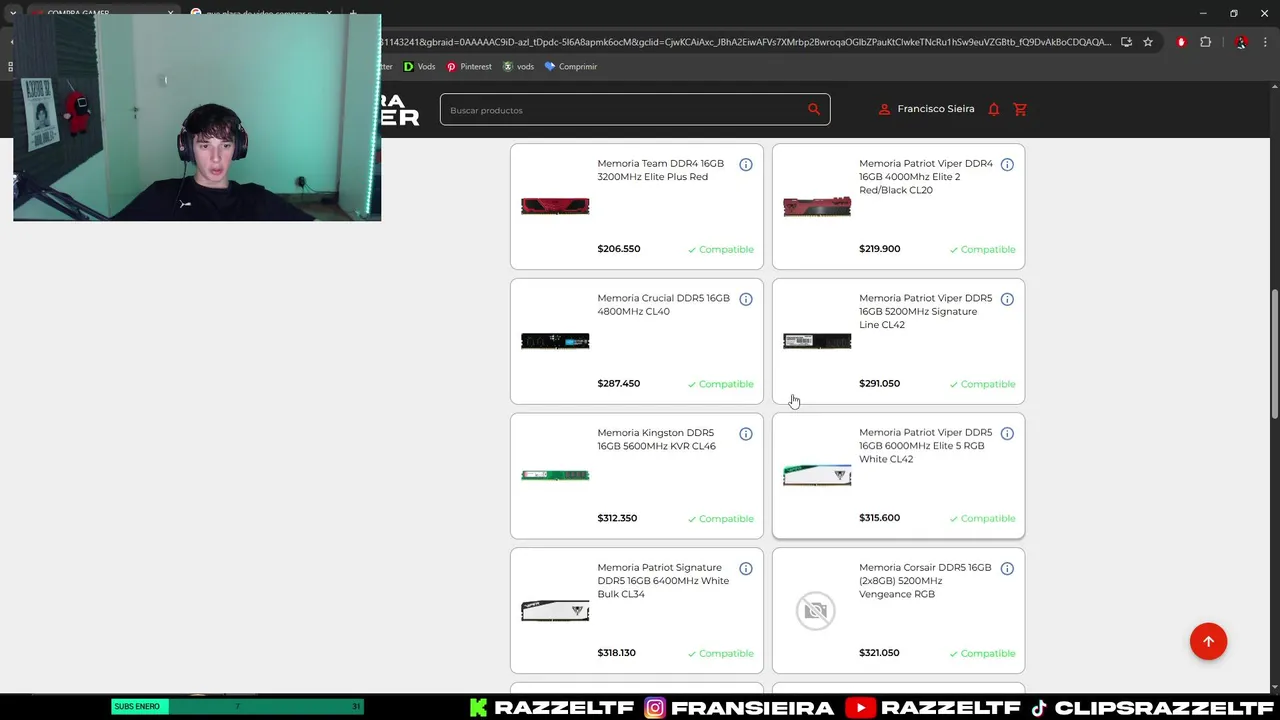Screen dimensions: 1280x720
Task: Click the $219.900 price
Action: pyautogui.click(x=879, y=249)
